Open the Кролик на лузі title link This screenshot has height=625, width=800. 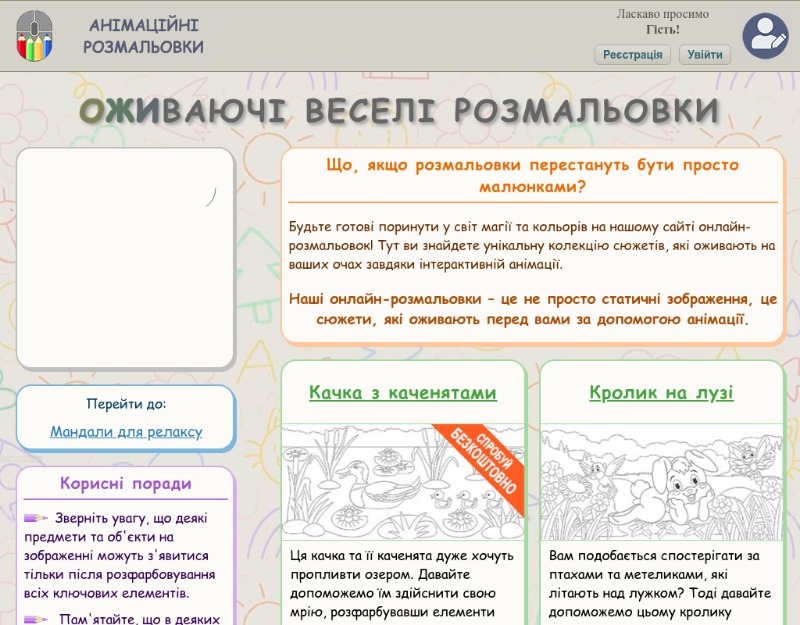coord(661,392)
